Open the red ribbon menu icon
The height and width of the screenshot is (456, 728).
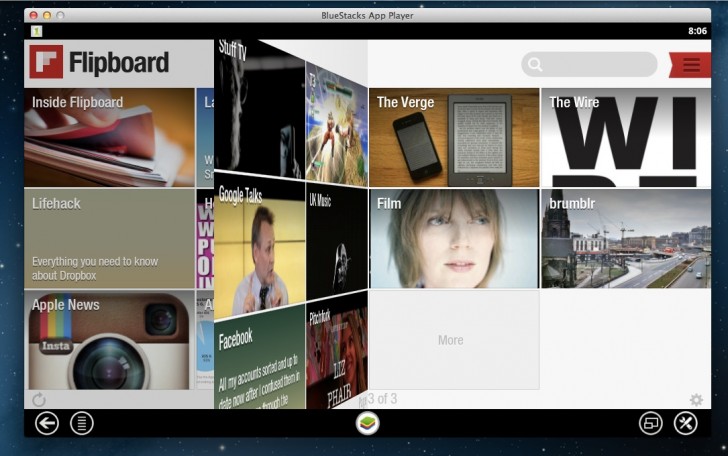[x=690, y=65]
